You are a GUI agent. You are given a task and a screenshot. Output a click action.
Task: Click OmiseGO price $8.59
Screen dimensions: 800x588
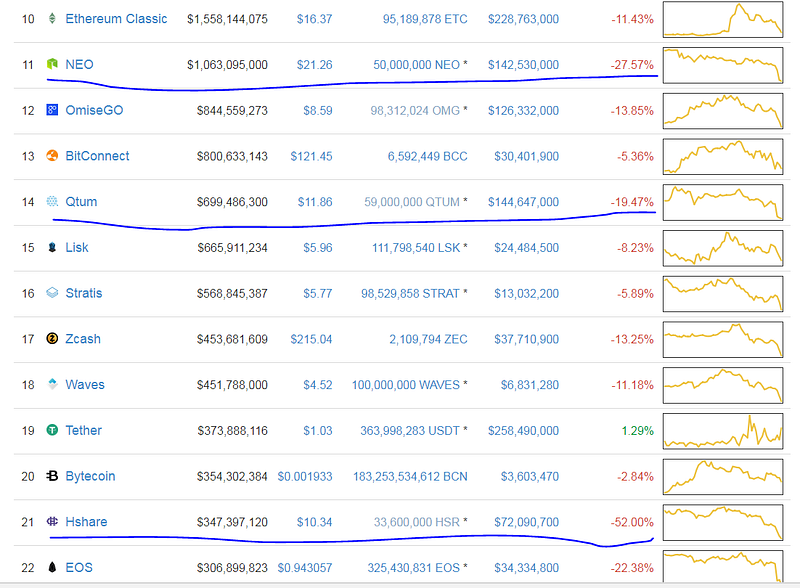point(318,110)
